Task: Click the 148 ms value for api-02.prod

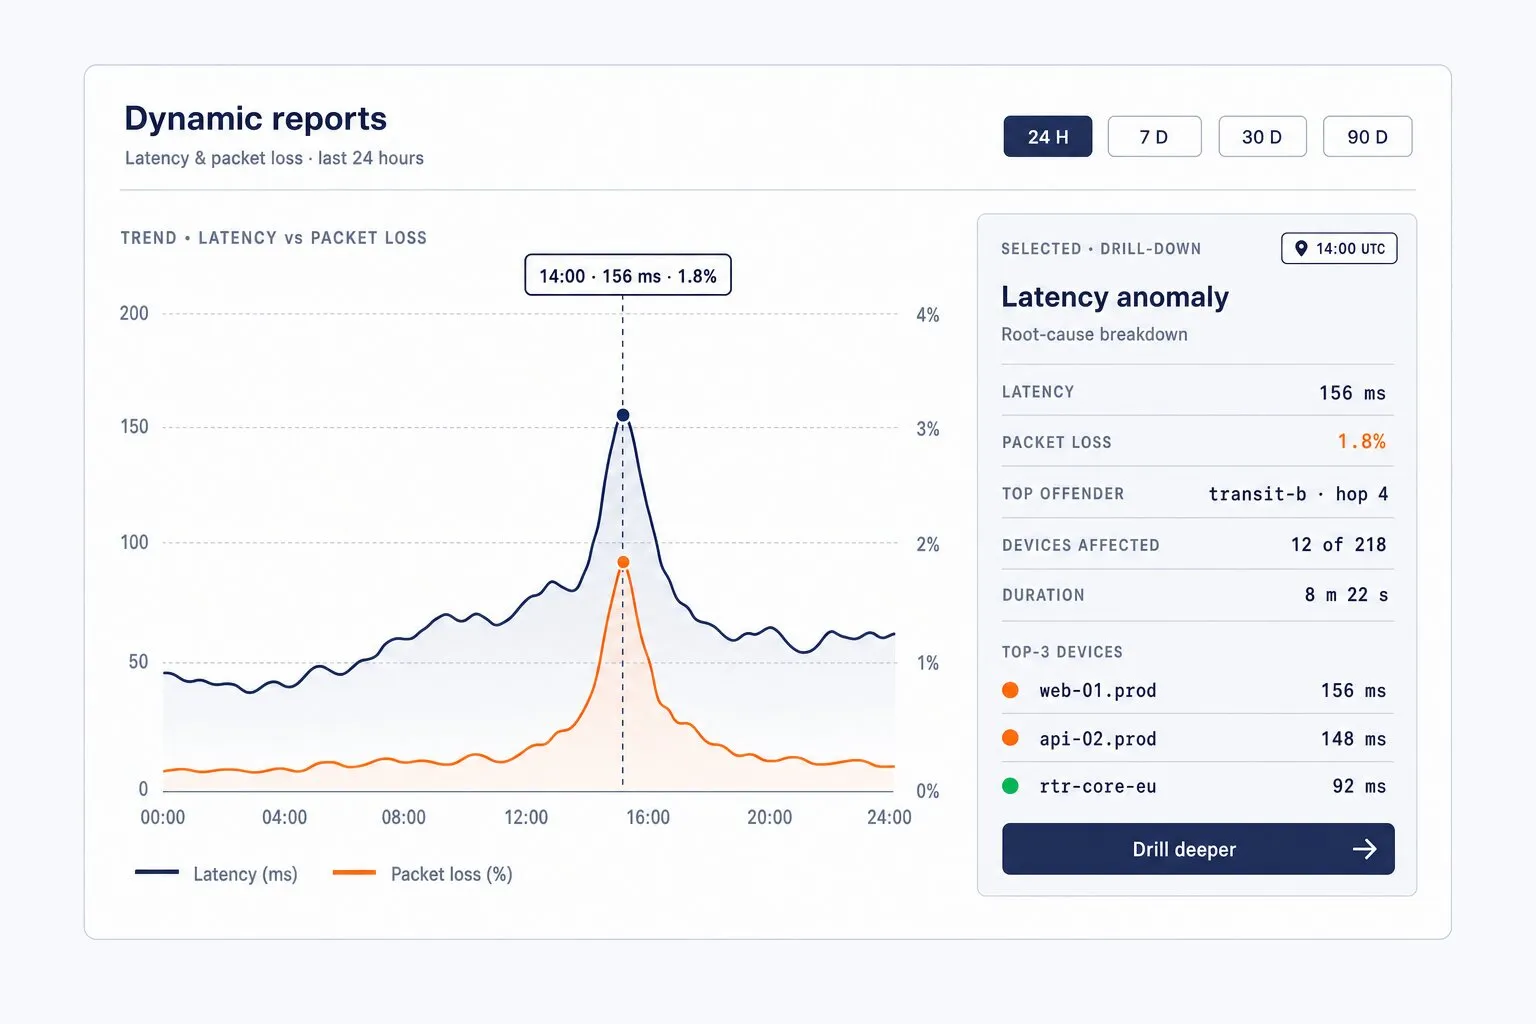Action: click(x=1353, y=739)
